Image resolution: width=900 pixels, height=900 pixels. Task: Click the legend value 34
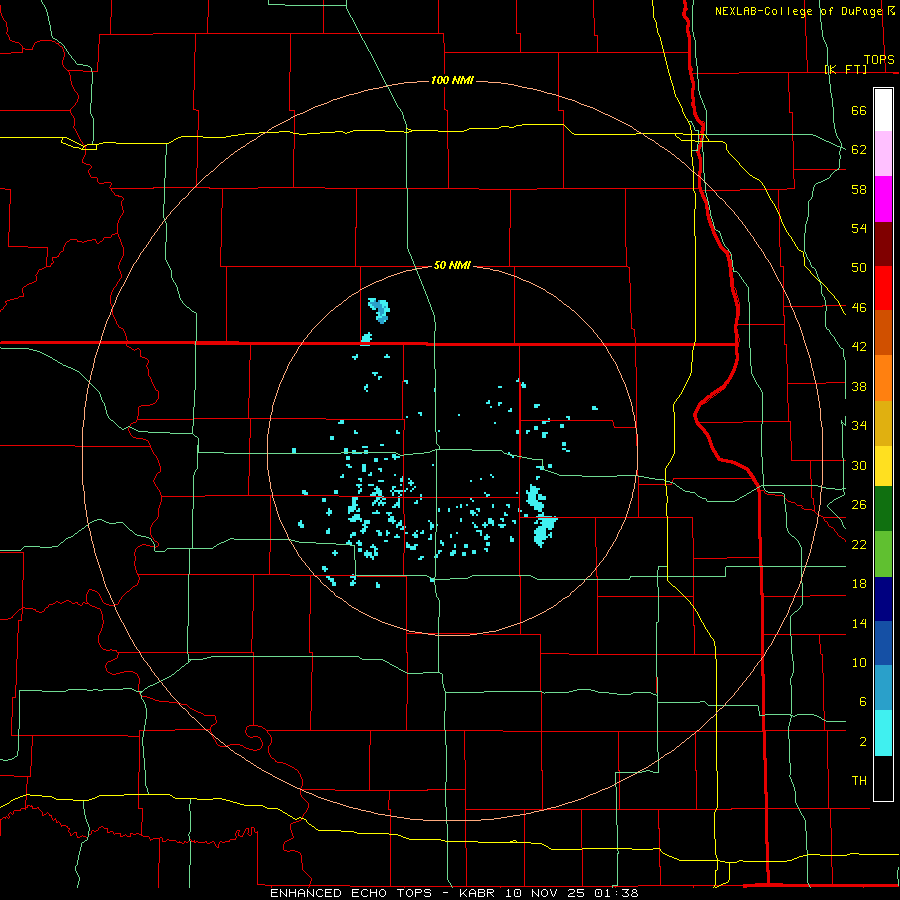click(859, 425)
